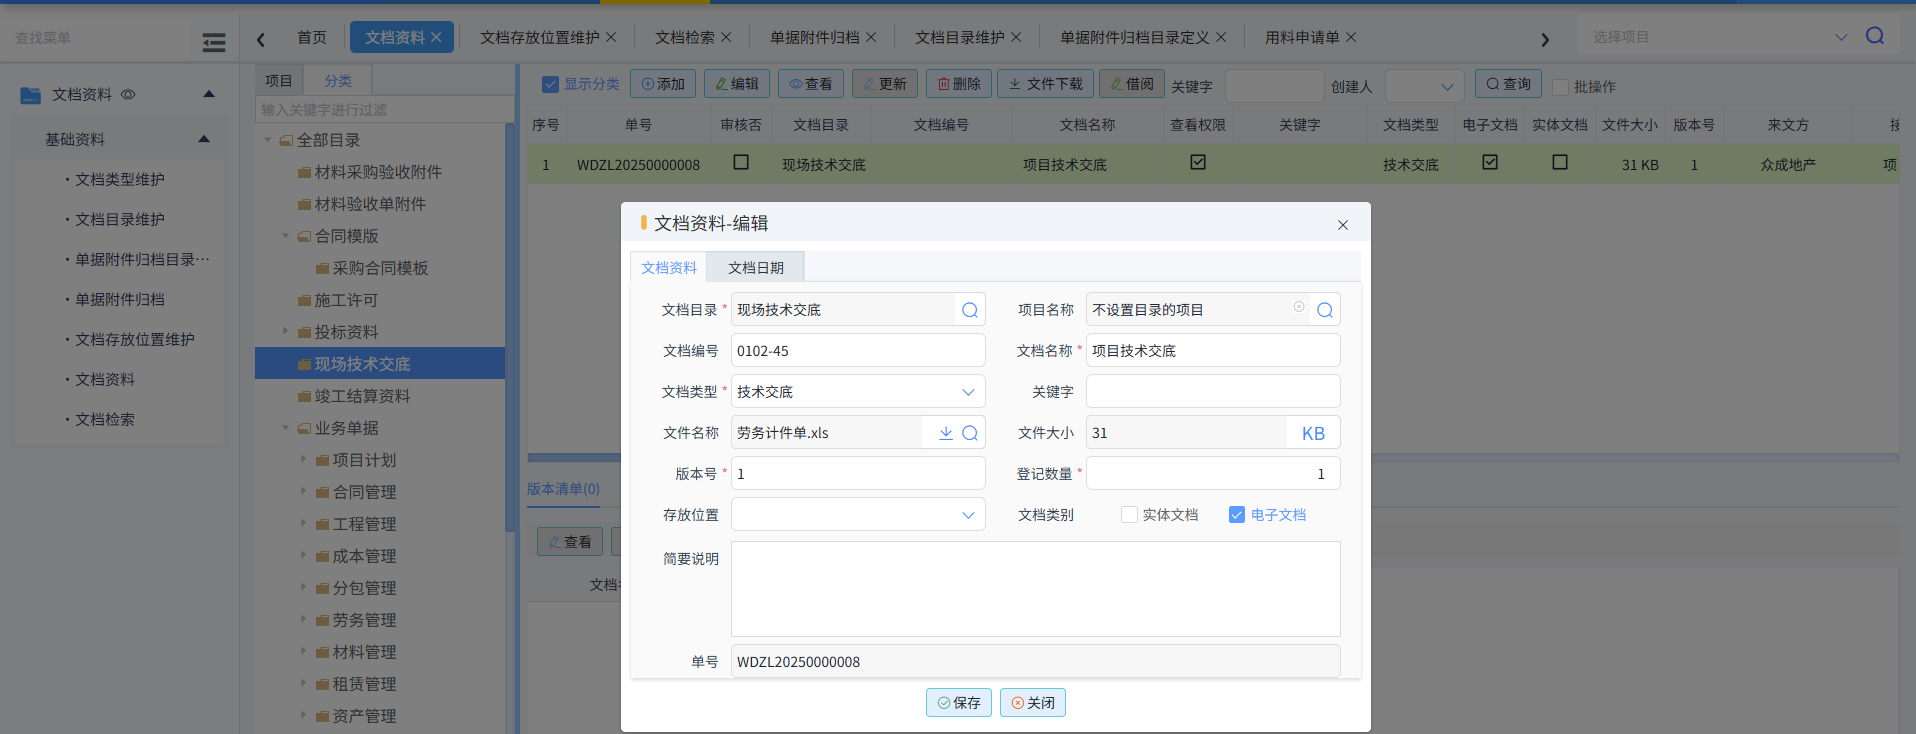Select 竣工结算资料 in directory tree
This screenshot has width=1916, height=734.
(x=362, y=396)
